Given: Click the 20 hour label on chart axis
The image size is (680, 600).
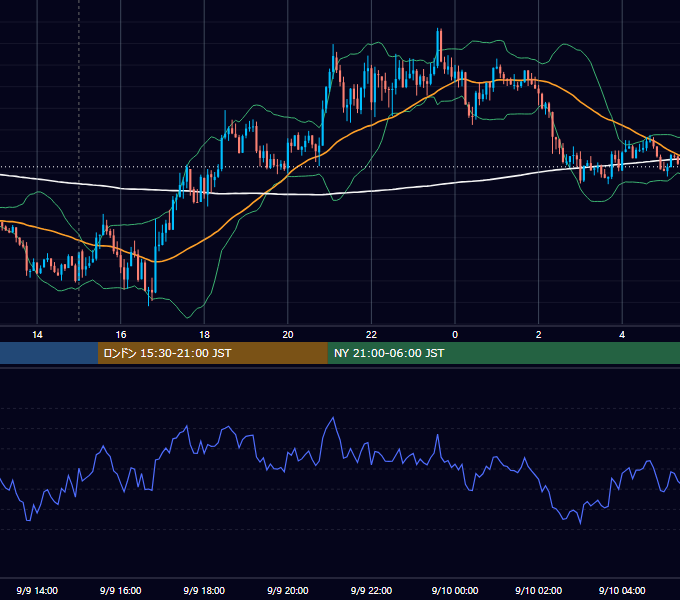Looking at the screenshot, I should [288, 335].
